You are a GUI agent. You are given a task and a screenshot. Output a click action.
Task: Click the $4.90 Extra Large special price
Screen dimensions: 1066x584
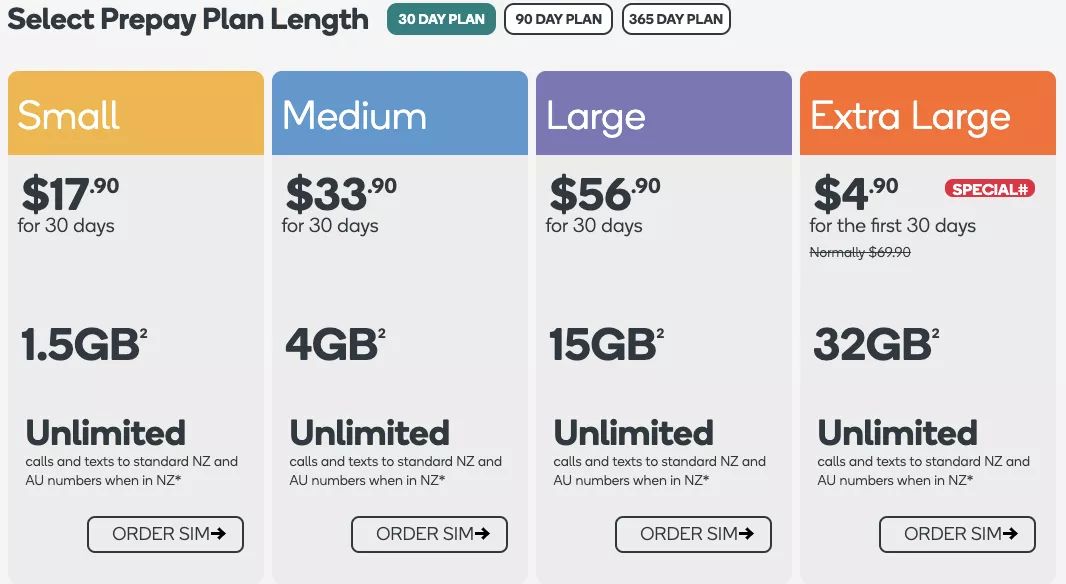point(855,194)
